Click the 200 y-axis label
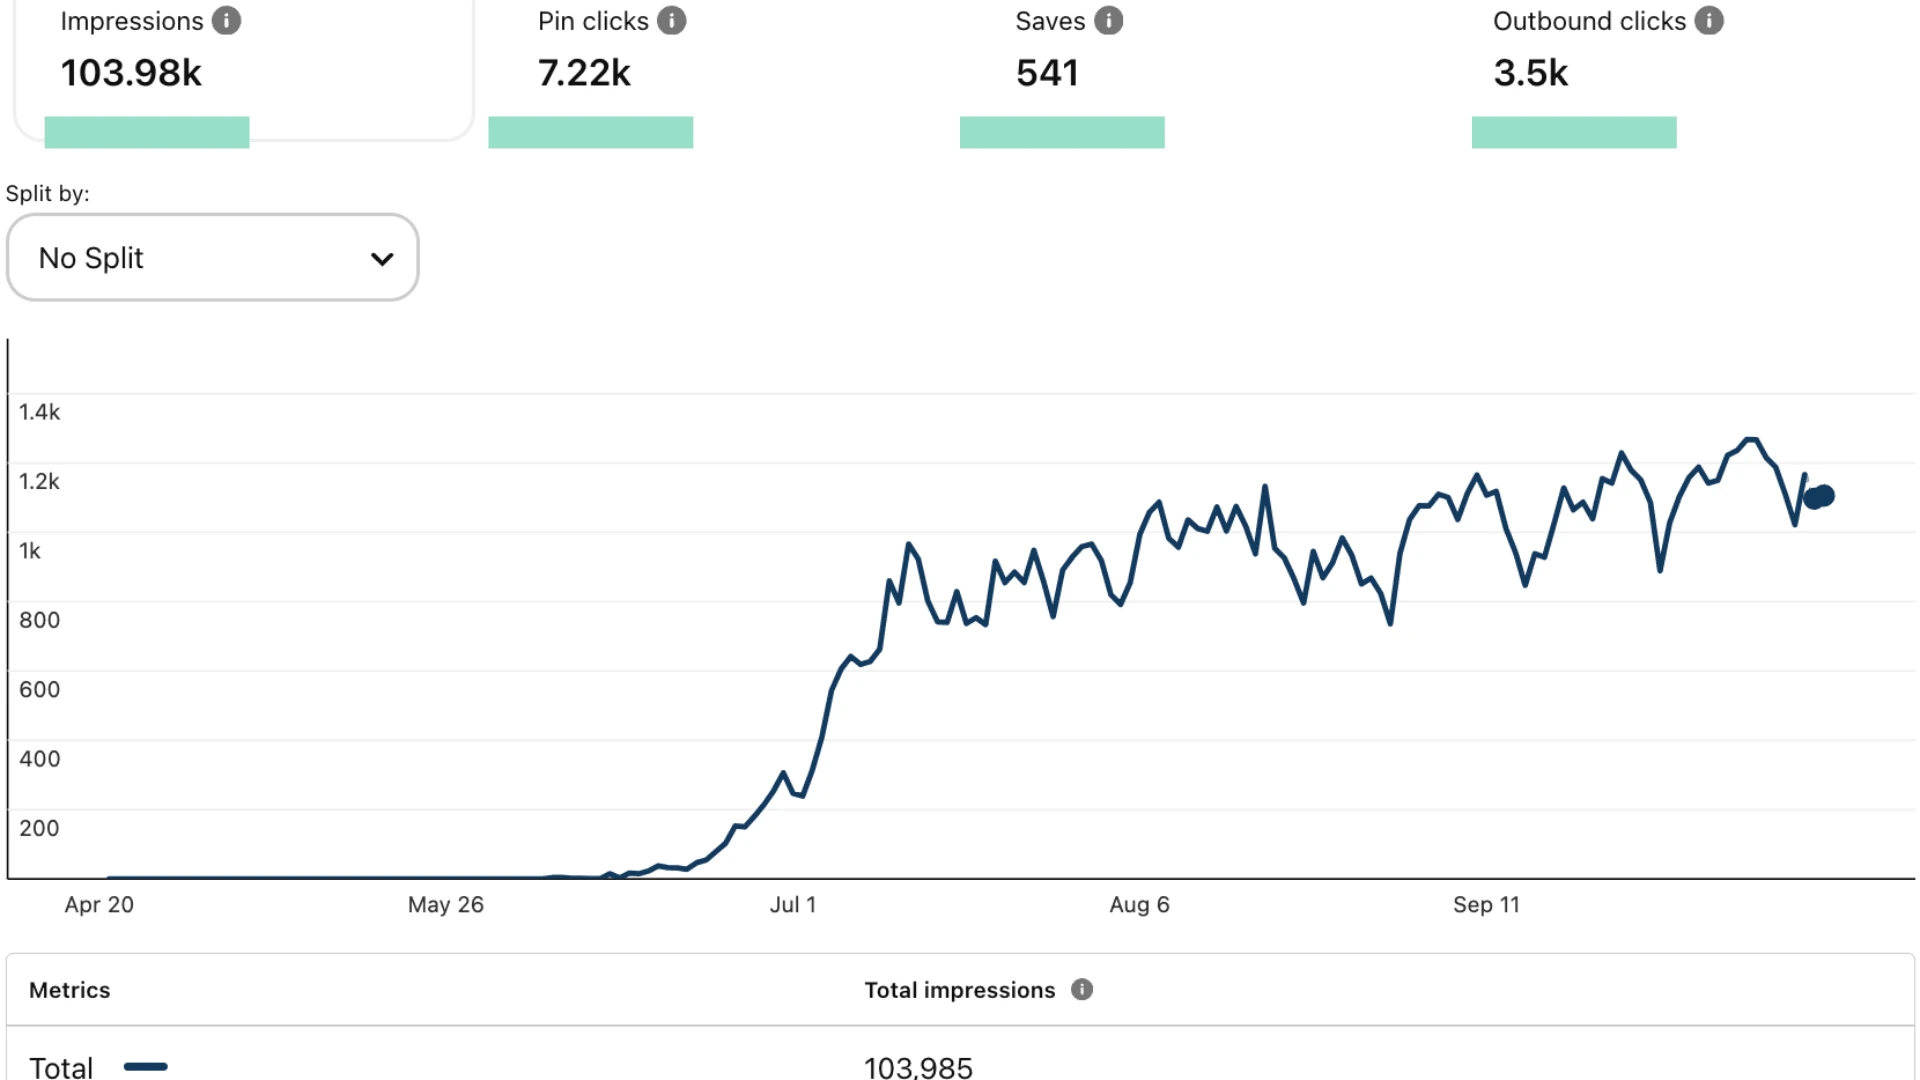The width and height of the screenshot is (1920, 1080). [40, 828]
